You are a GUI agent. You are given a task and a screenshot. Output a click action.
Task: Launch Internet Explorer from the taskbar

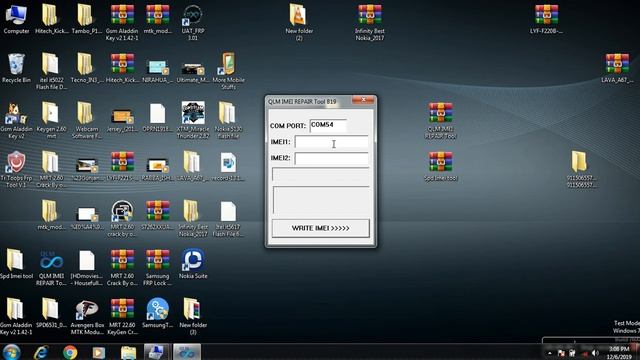(x=41, y=352)
